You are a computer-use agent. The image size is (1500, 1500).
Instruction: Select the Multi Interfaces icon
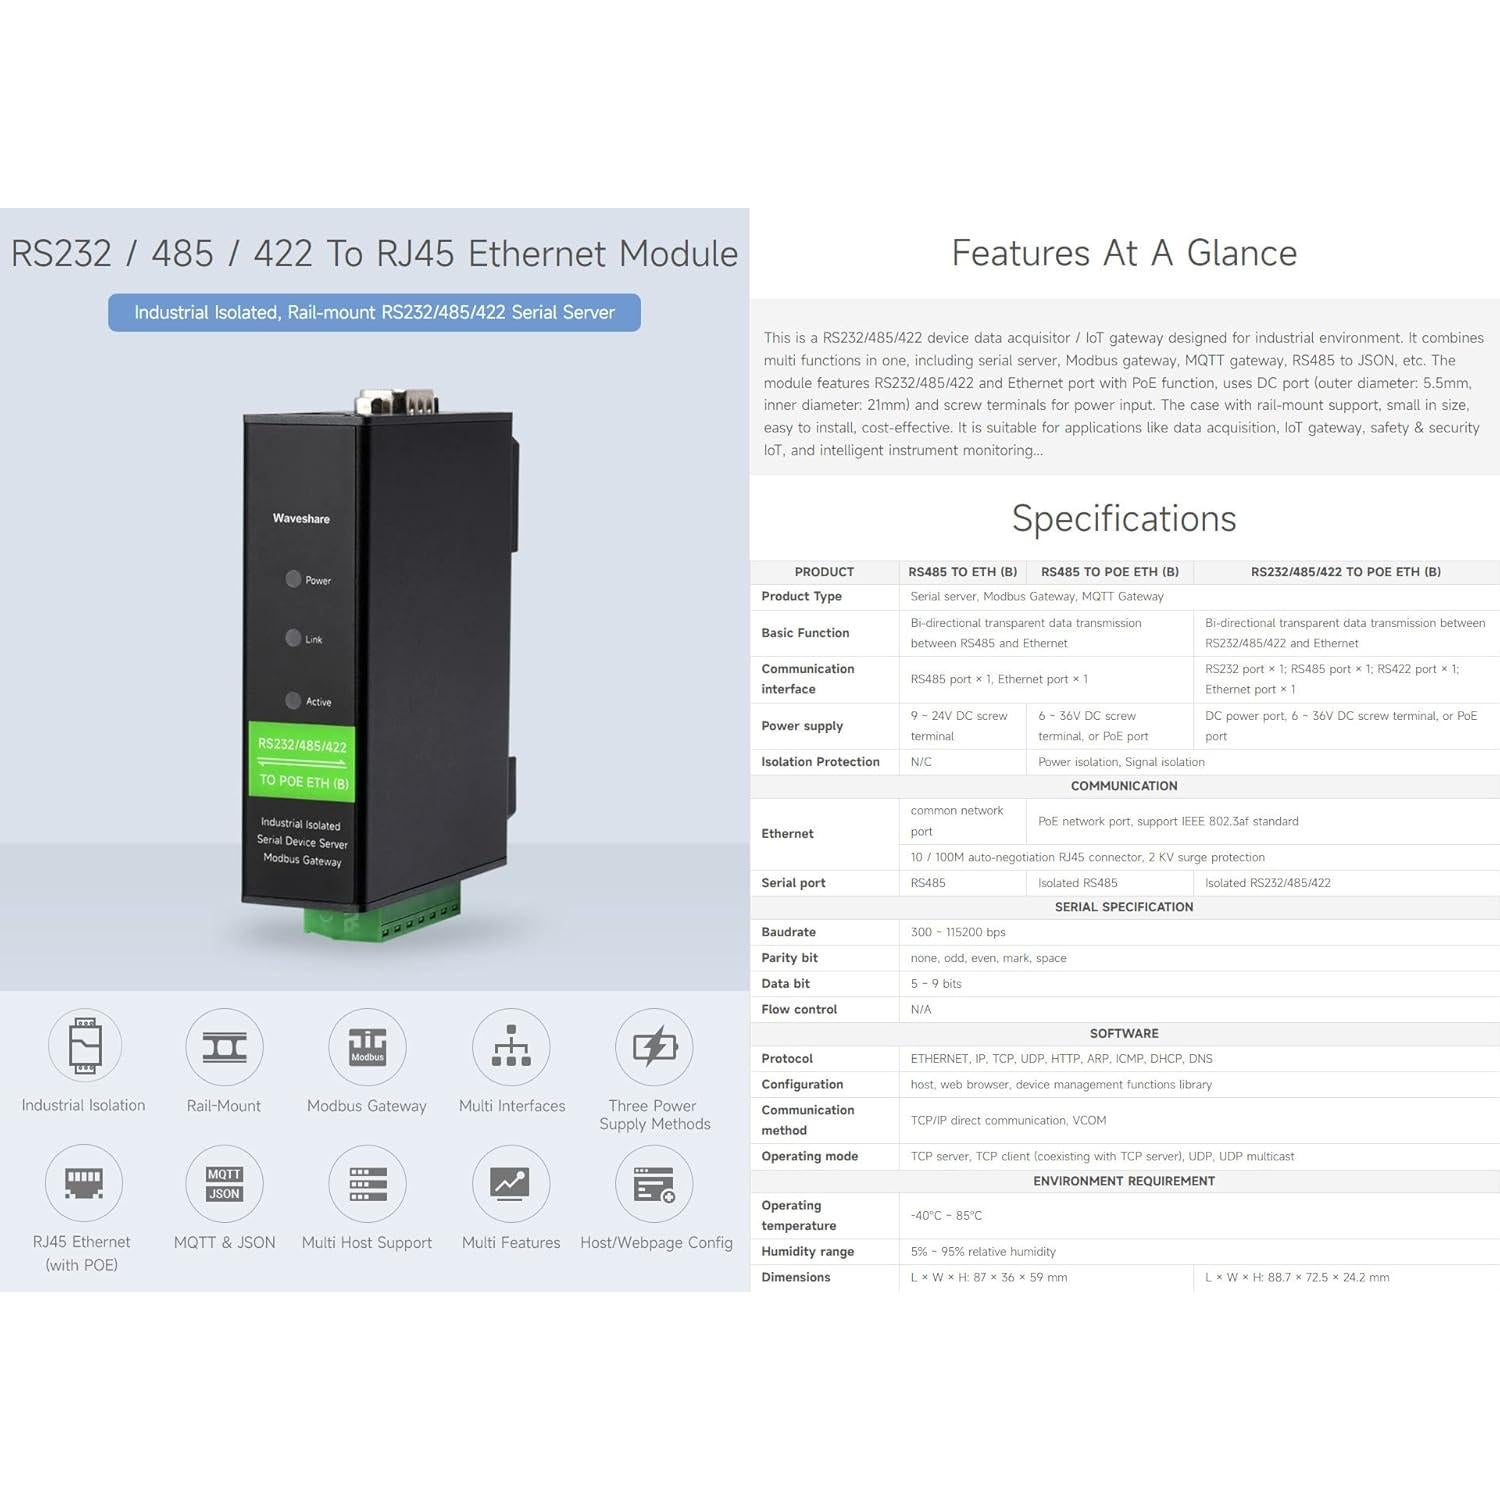click(511, 1047)
